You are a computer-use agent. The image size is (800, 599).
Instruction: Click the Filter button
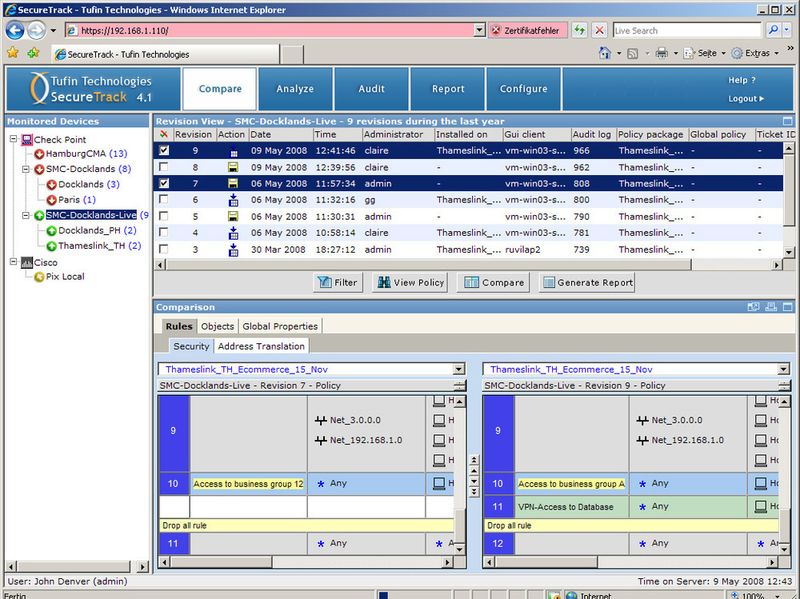pos(338,282)
